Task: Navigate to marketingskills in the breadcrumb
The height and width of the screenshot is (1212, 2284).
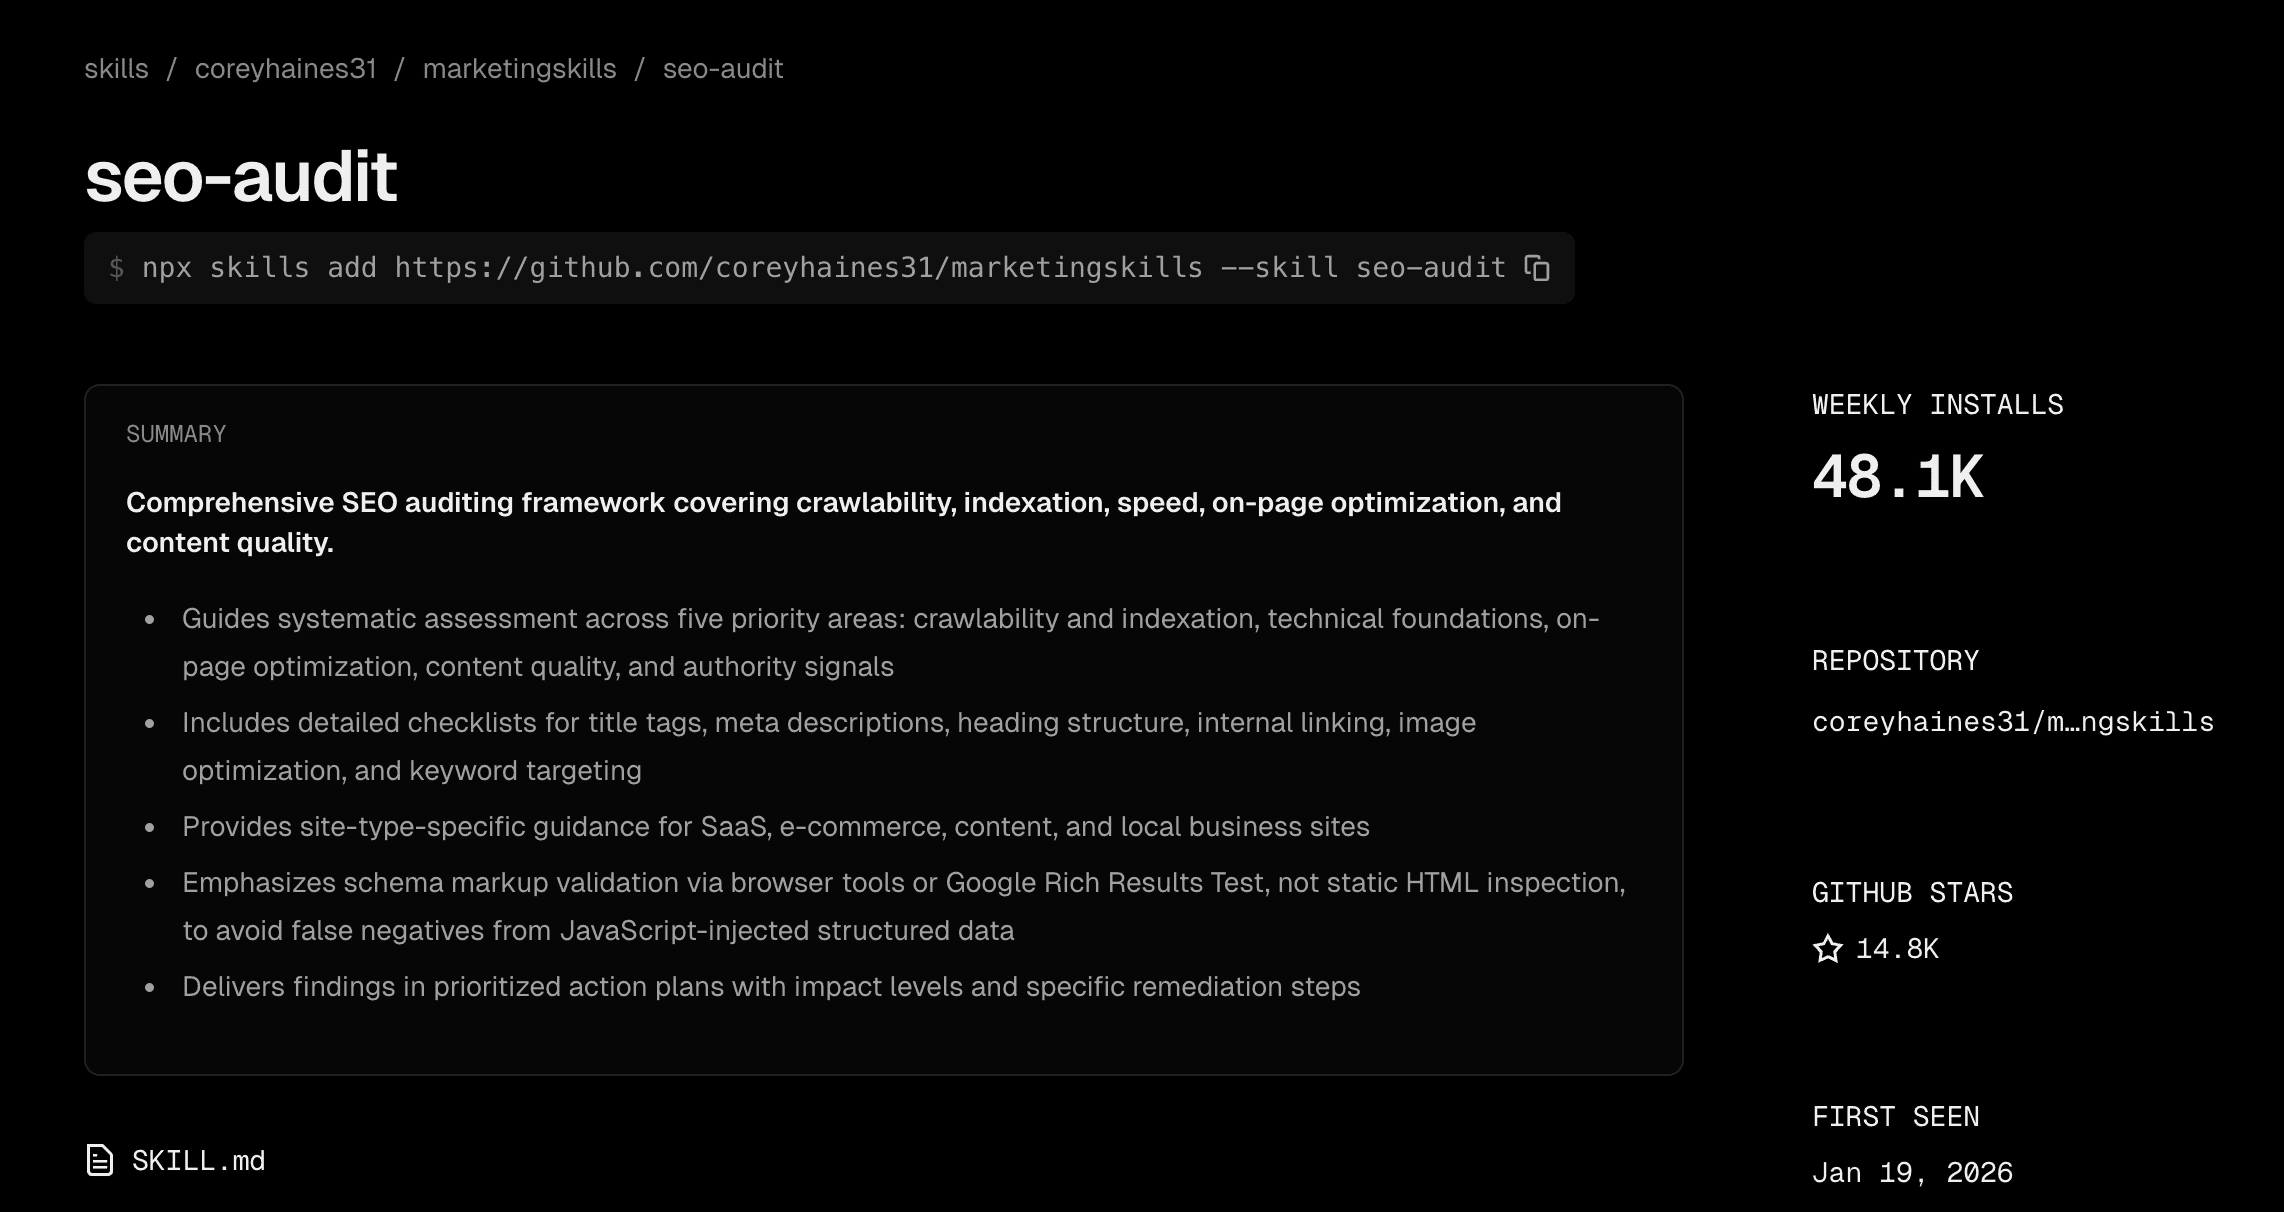Action: pos(519,69)
